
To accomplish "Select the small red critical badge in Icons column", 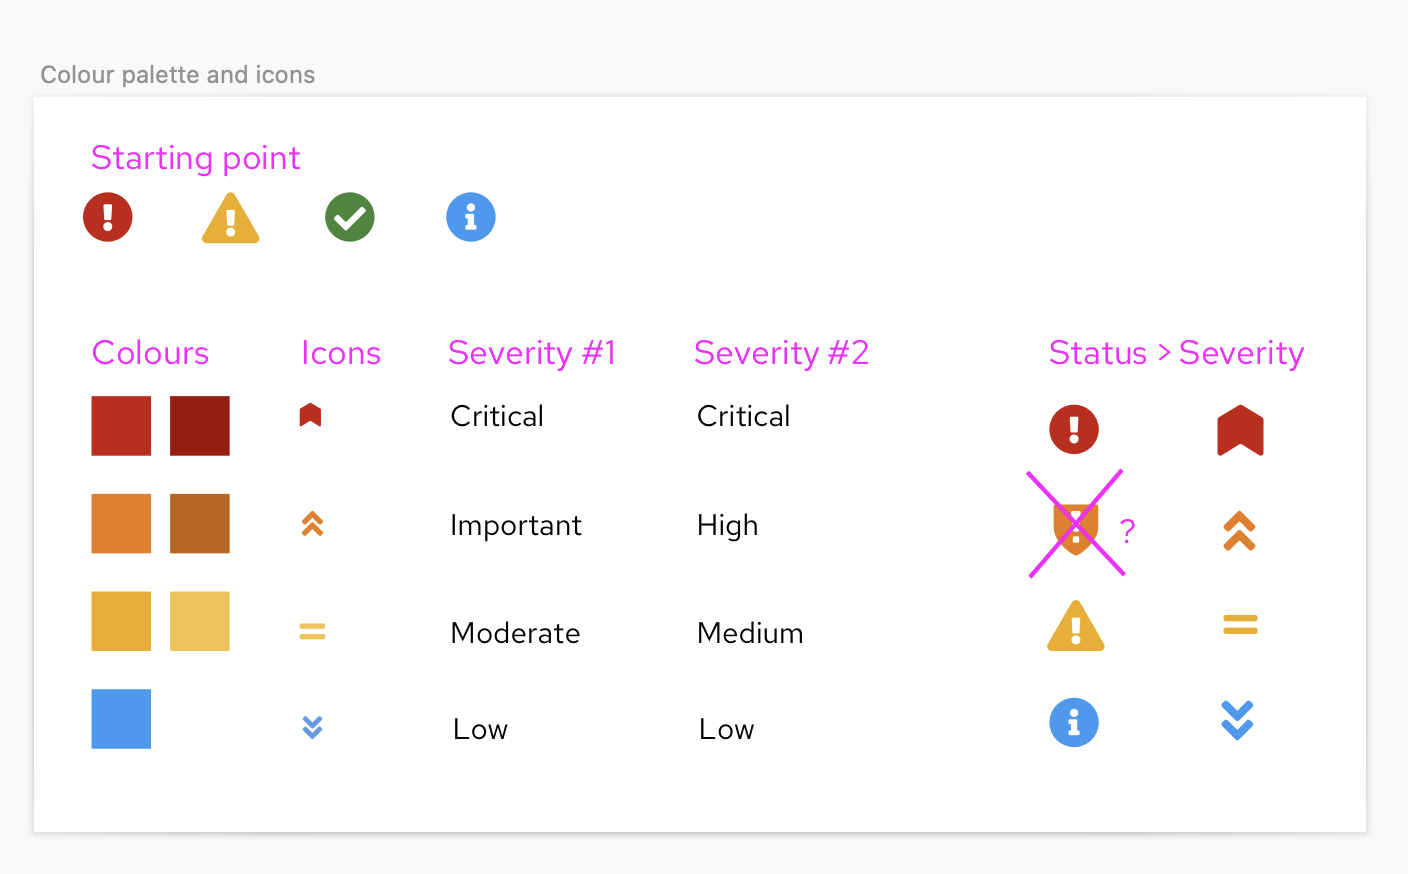I will coord(311,415).
